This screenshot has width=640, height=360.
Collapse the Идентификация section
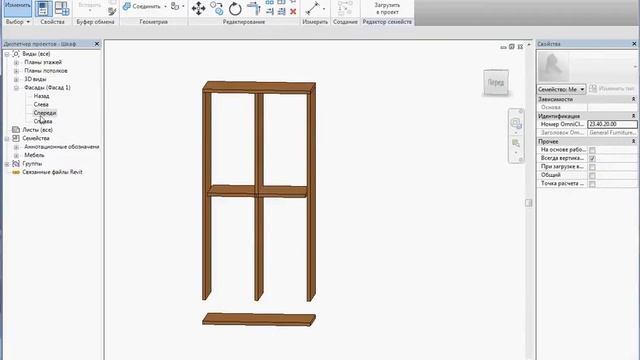tap(633, 116)
